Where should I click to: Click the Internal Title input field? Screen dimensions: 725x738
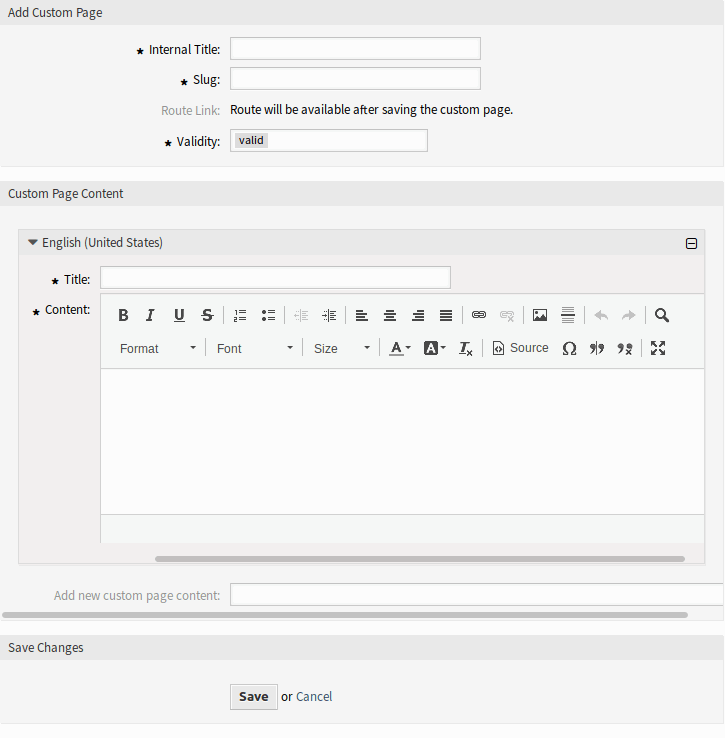(355, 49)
